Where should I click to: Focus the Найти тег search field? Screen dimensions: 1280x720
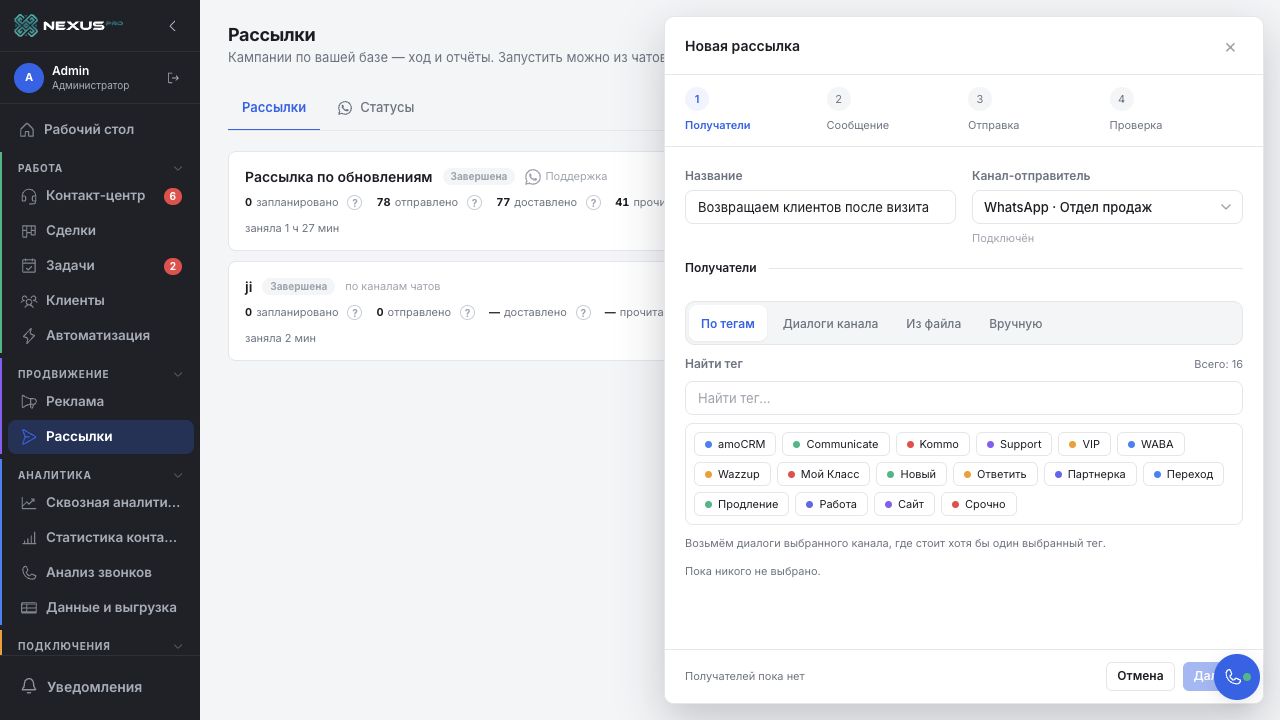point(964,398)
